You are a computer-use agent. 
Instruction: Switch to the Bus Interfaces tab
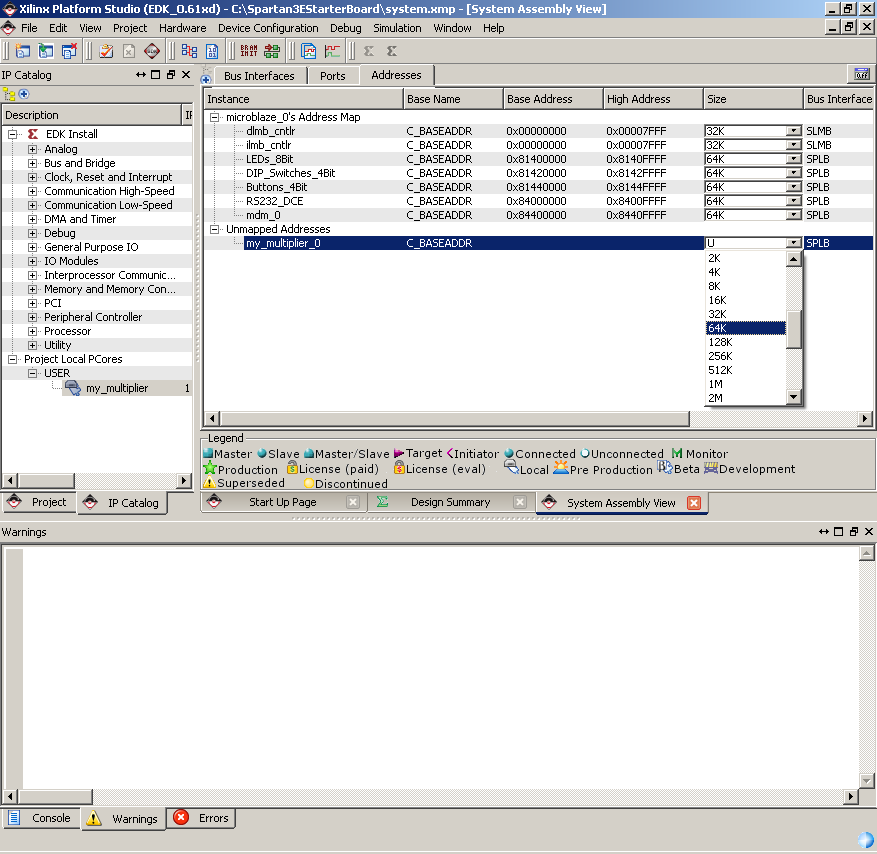click(x=259, y=76)
